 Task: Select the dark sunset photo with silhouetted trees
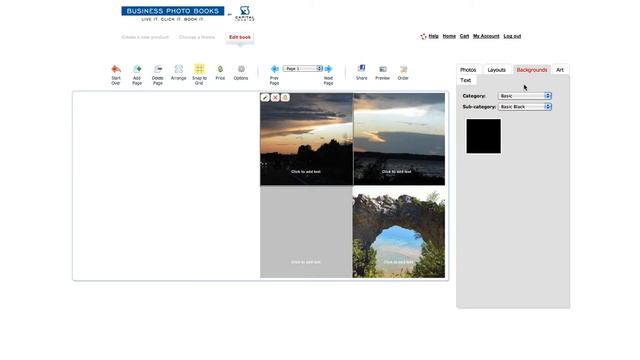[x=307, y=139]
